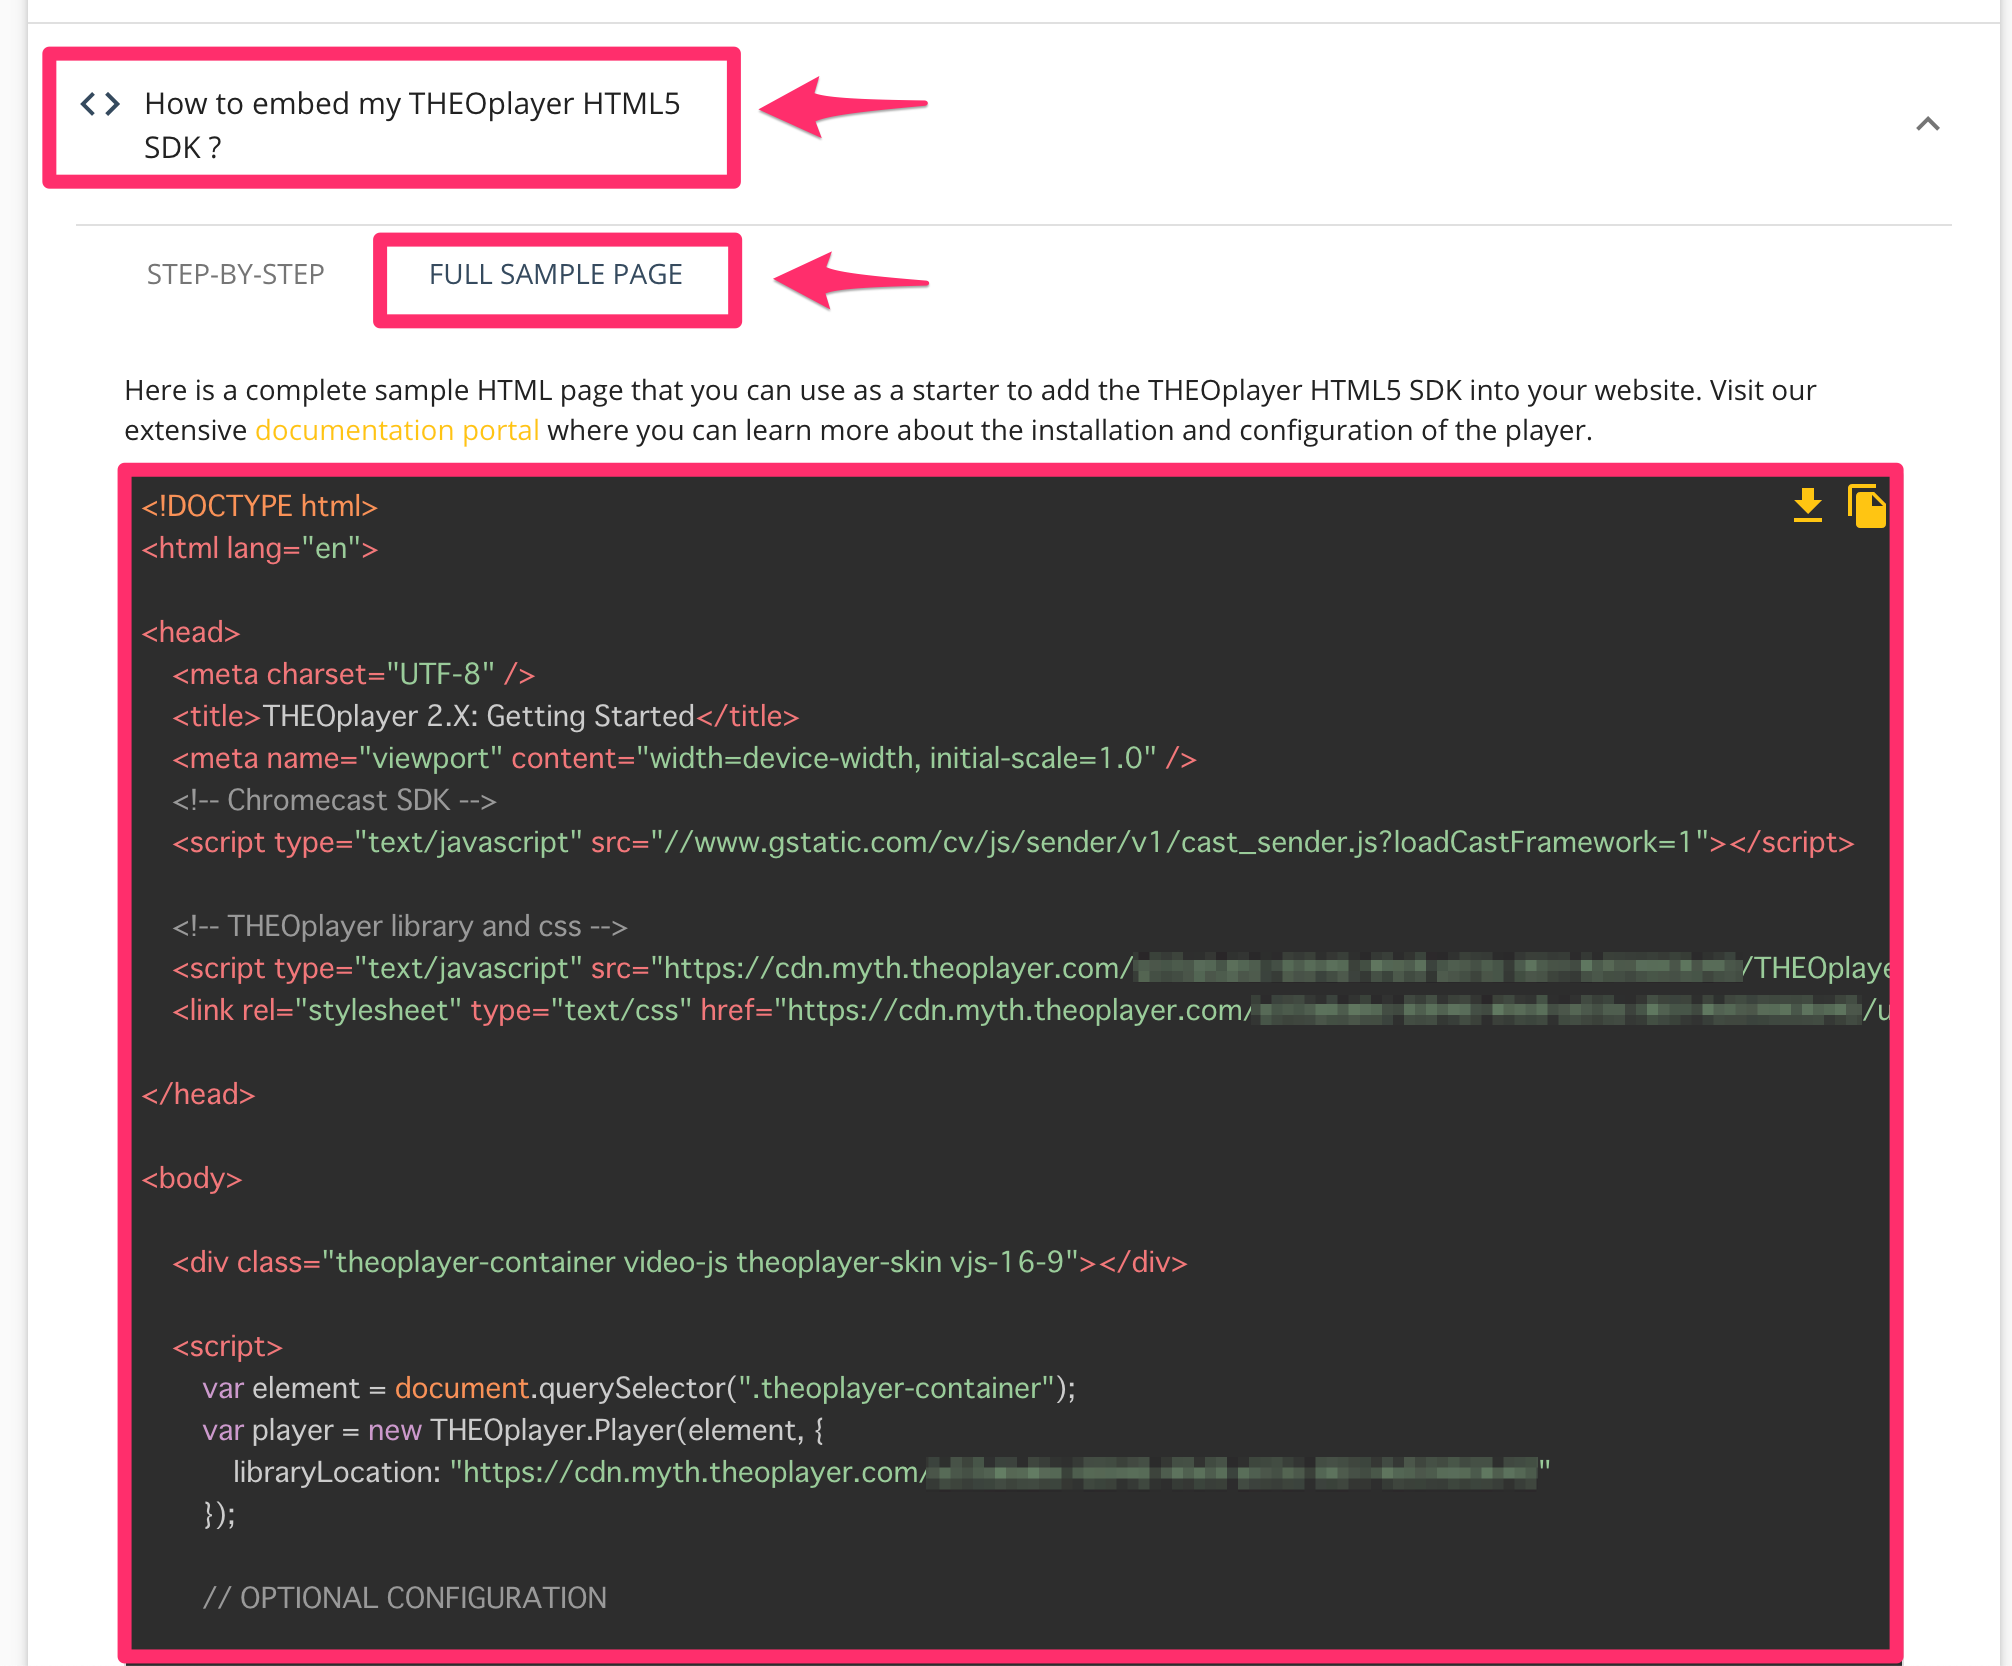
Task: Click the '<body>' tag line
Action: coord(192,1178)
